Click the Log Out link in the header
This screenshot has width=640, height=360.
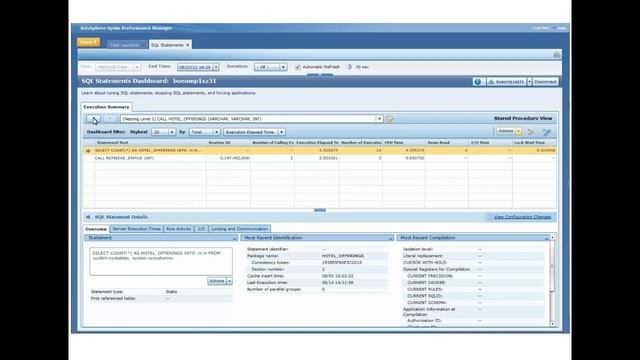tap(540, 28)
